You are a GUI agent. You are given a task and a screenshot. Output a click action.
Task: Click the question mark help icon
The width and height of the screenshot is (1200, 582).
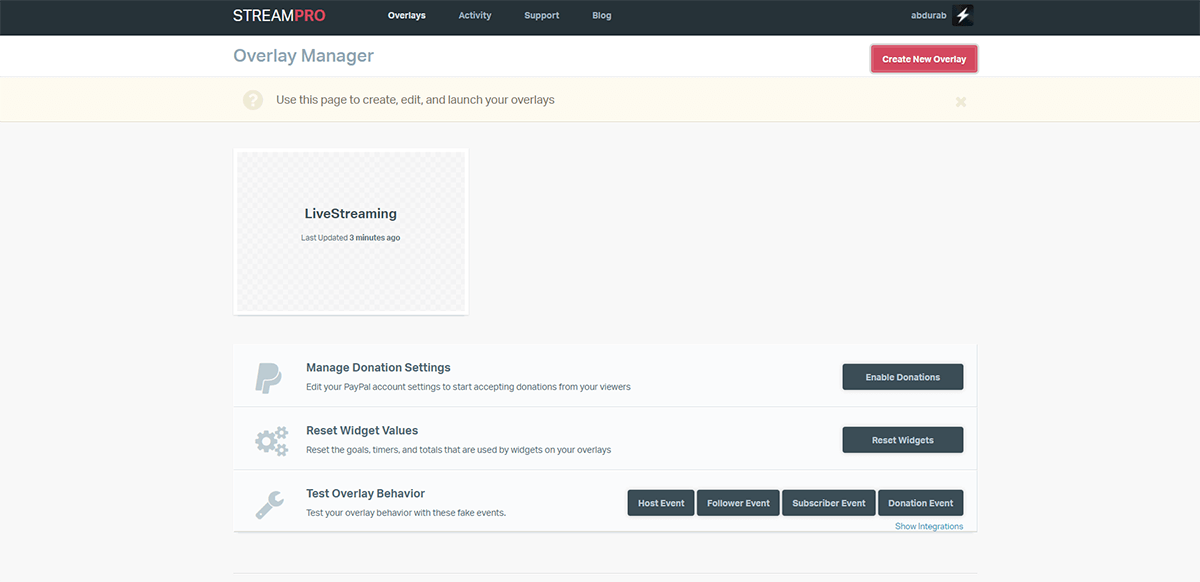tap(253, 100)
